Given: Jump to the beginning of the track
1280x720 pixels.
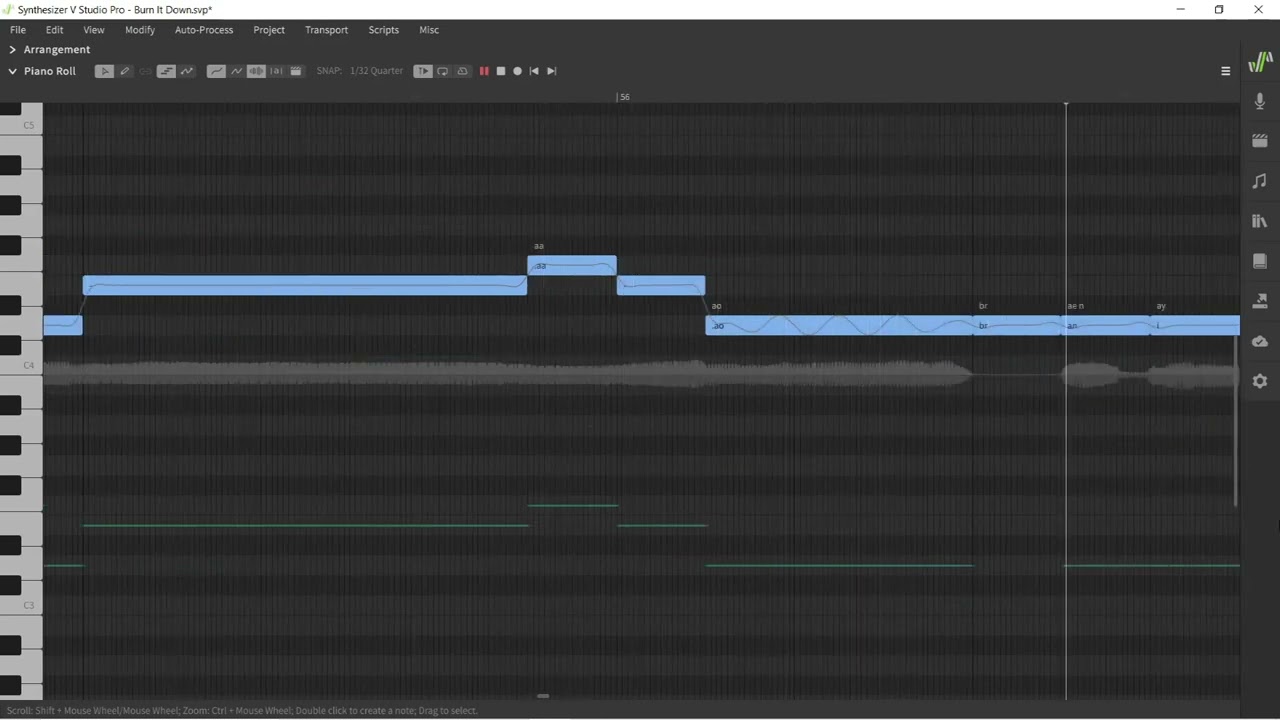Looking at the screenshot, I should [x=534, y=71].
